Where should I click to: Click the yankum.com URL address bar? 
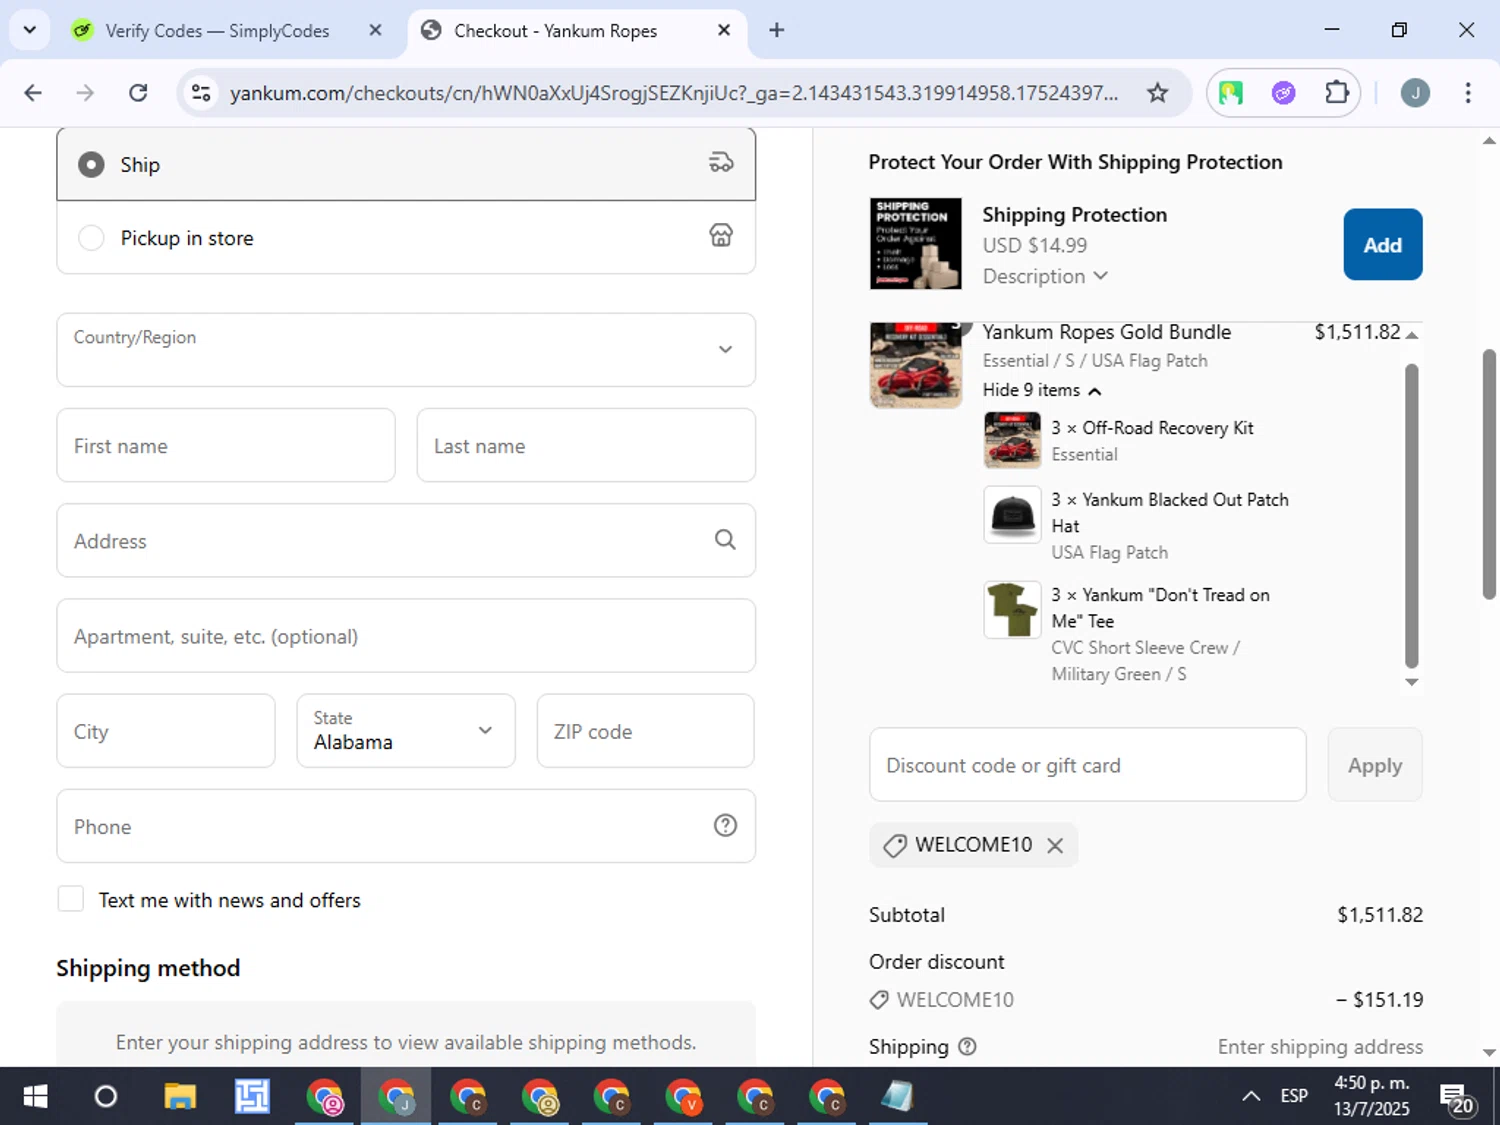click(674, 93)
